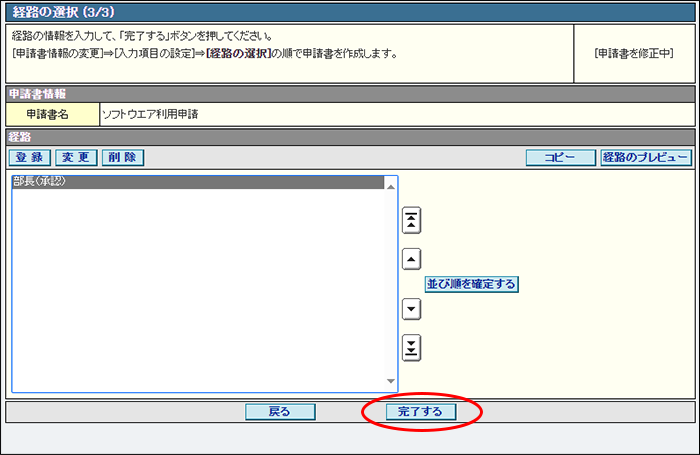Click the [申請書を修正中] status text
Image resolution: width=700 pixels, height=455 pixels.
click(634, 54)
